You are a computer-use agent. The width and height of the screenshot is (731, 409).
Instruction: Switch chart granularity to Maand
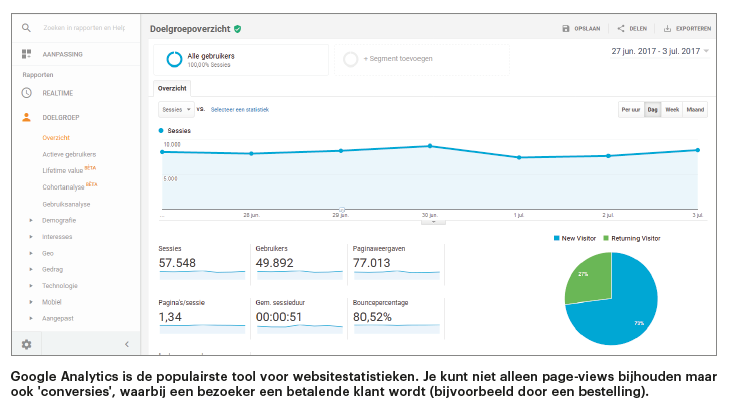click(695, 109)
